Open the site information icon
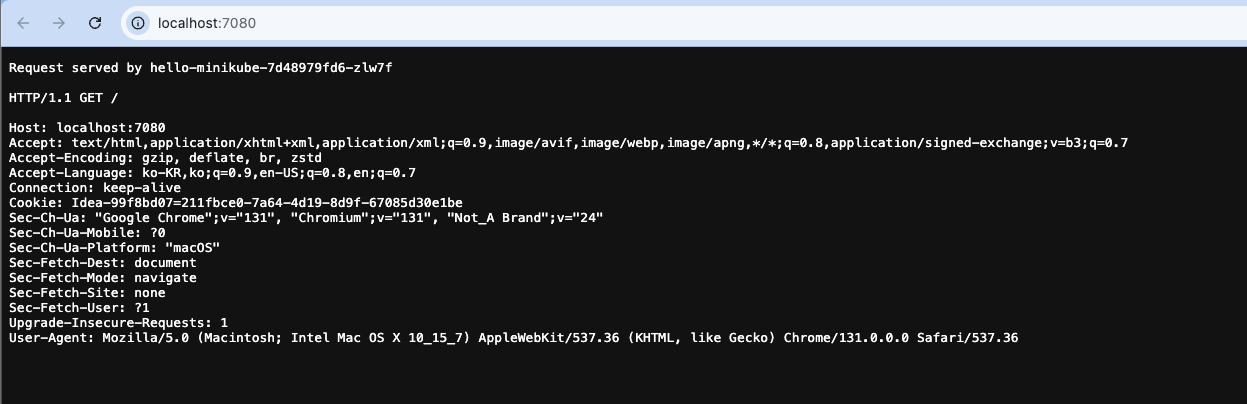Image resolution: width=1247 pixels, height=404 pixels. (x=138, y=23)
